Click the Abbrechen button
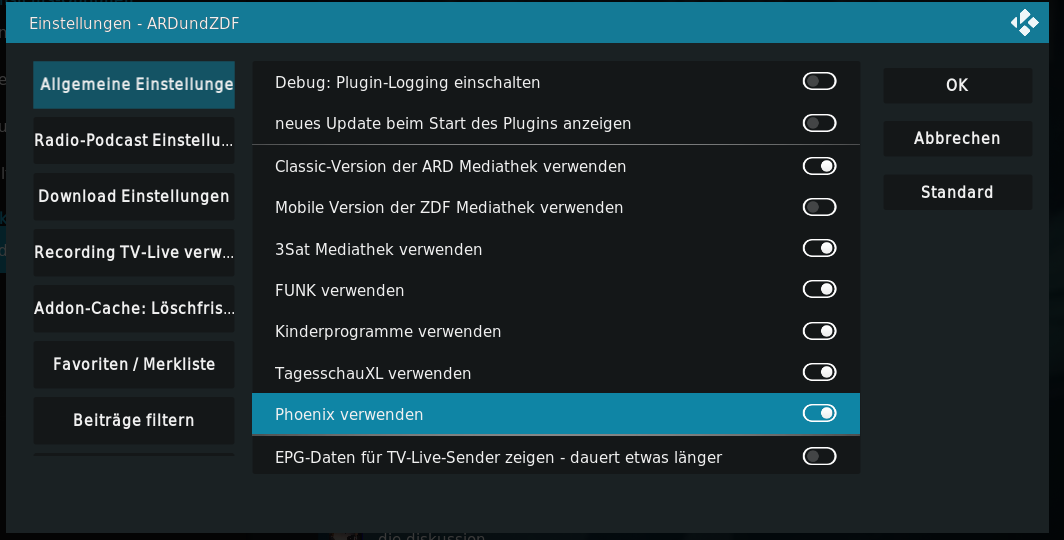This screenshot has height=540, width=1064. tap(957, 138)
